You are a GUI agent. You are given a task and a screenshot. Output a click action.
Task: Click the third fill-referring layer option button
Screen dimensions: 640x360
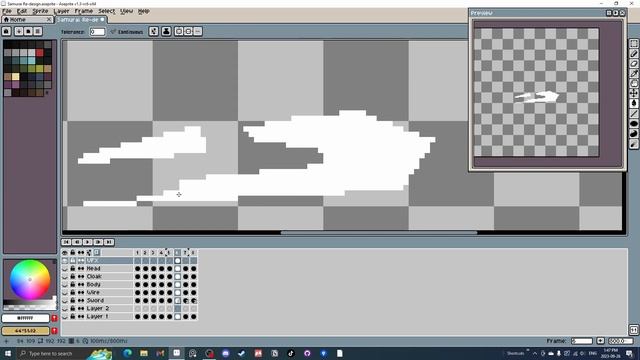(198, 31)
